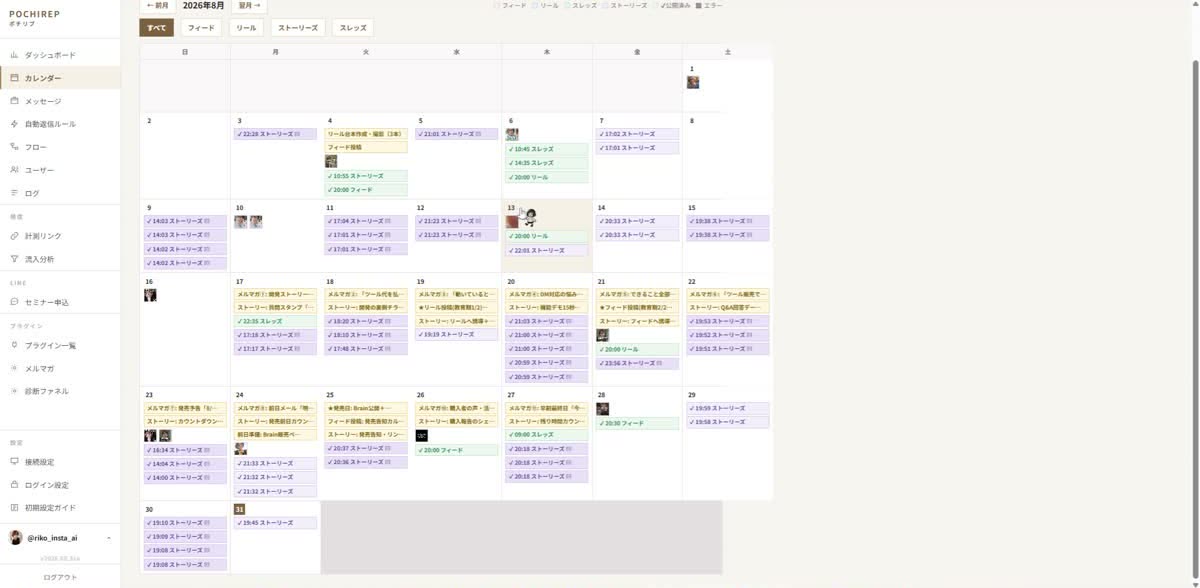The height and width of the screenshot is (588, 1200).
Task: Open the 10:45 スレッズ entry on August 6
Action: coord(547,149)
